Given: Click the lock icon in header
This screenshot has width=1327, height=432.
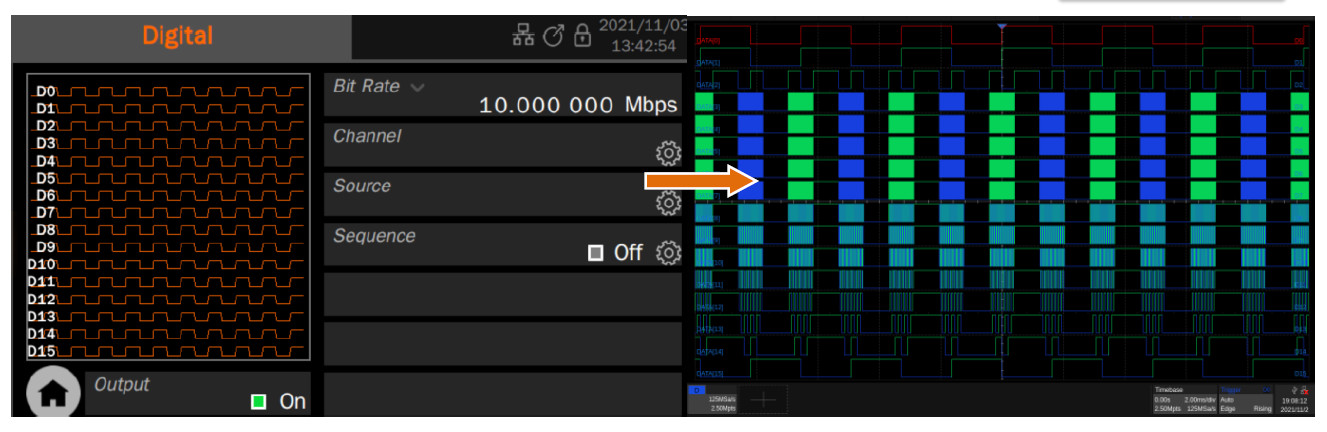Looking at the screenshot, I should pos(582,37).
